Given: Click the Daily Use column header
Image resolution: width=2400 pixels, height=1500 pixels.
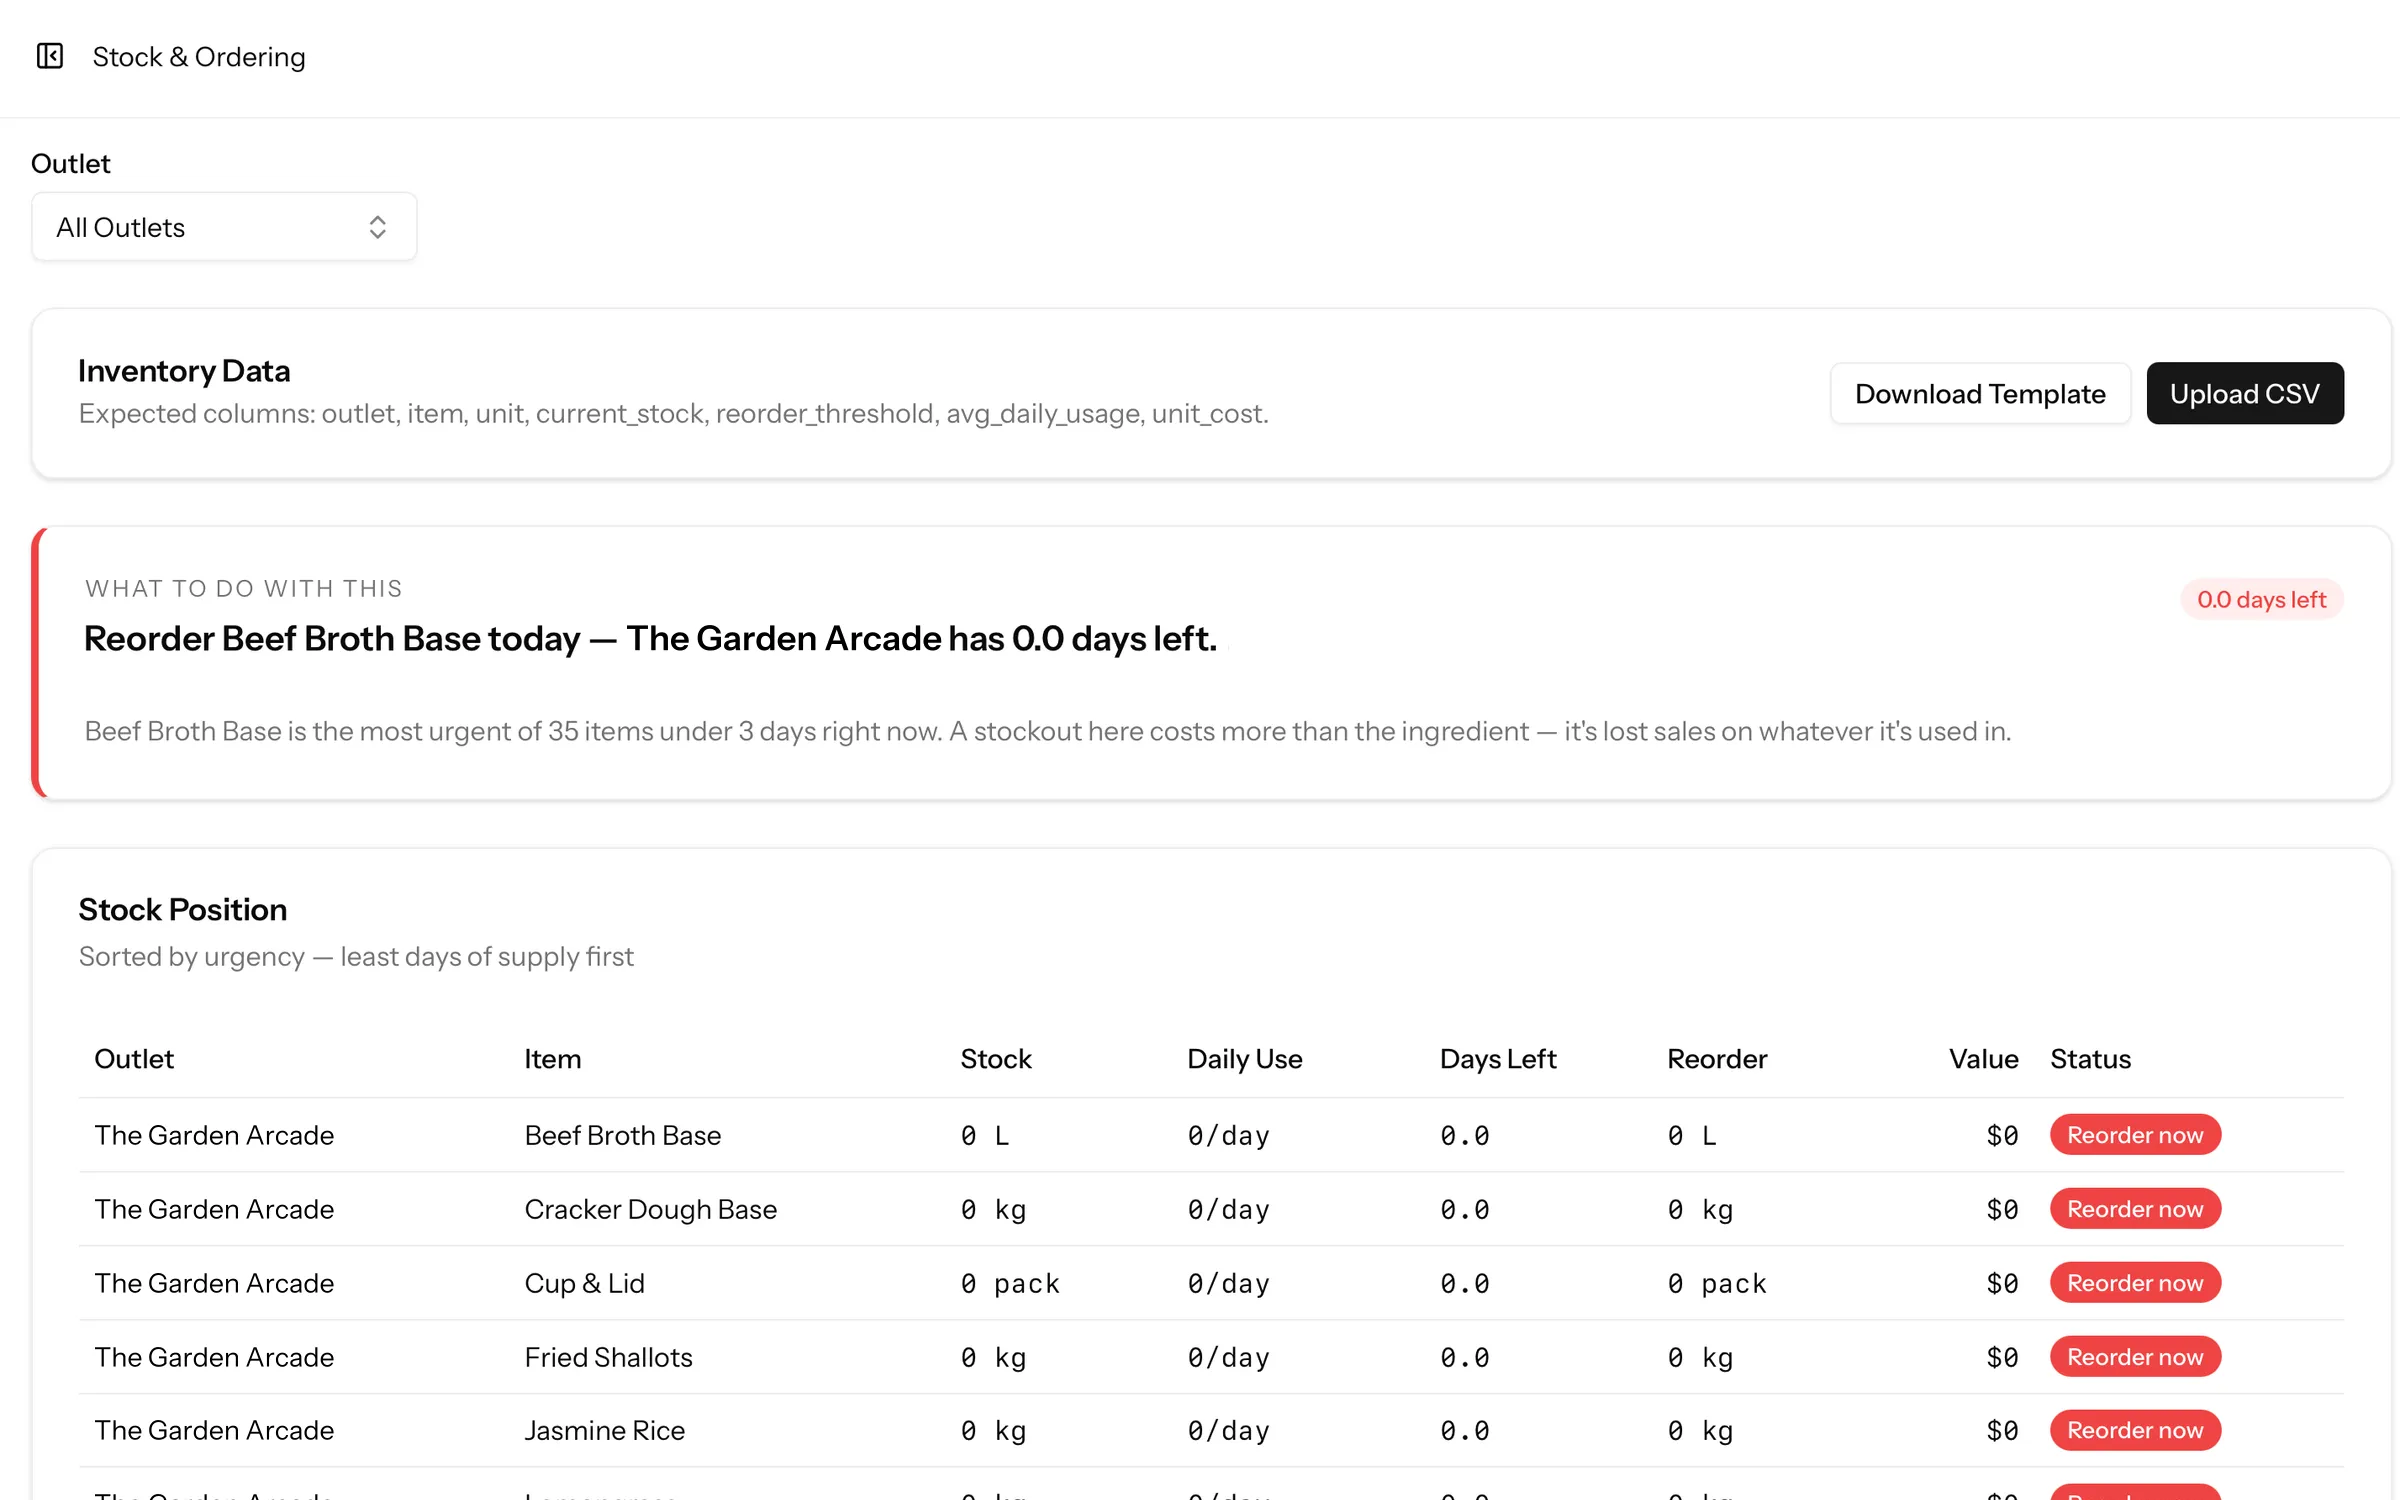Looking at the screenshot, I should click(x=1244, y=1059).
